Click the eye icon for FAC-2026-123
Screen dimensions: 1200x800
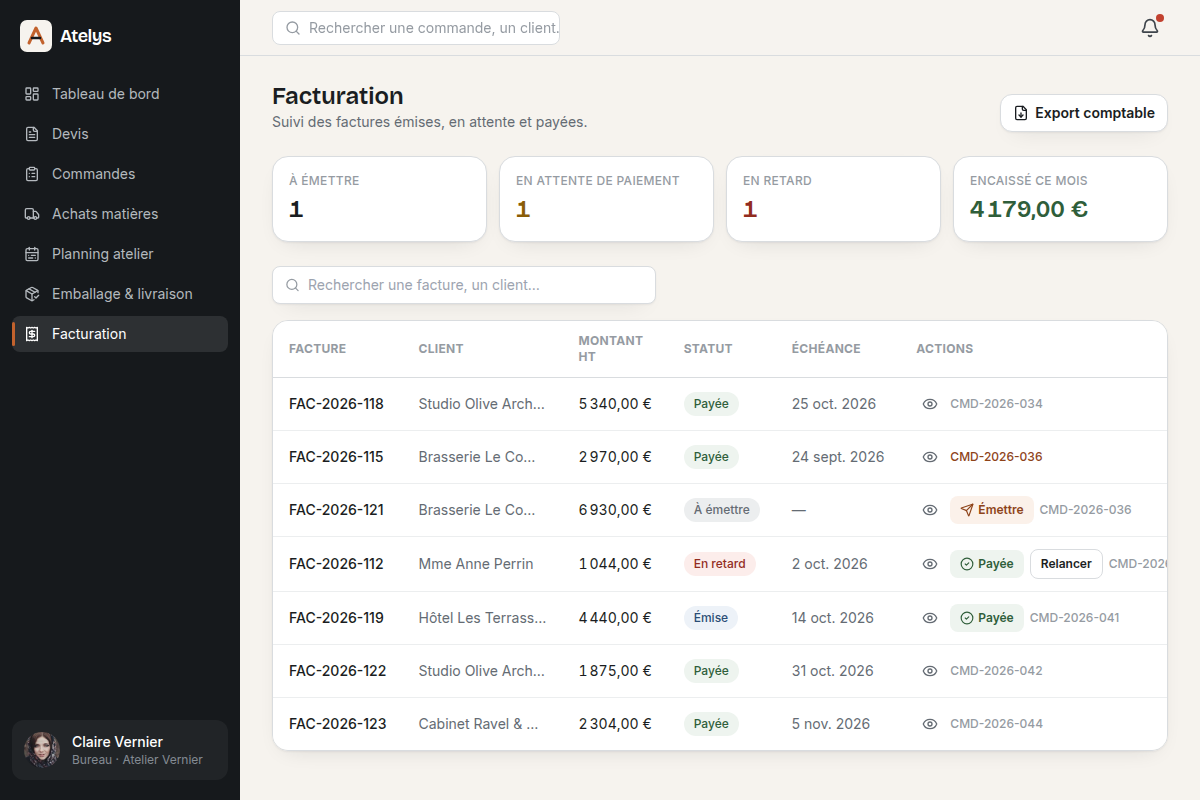point(930,724)
